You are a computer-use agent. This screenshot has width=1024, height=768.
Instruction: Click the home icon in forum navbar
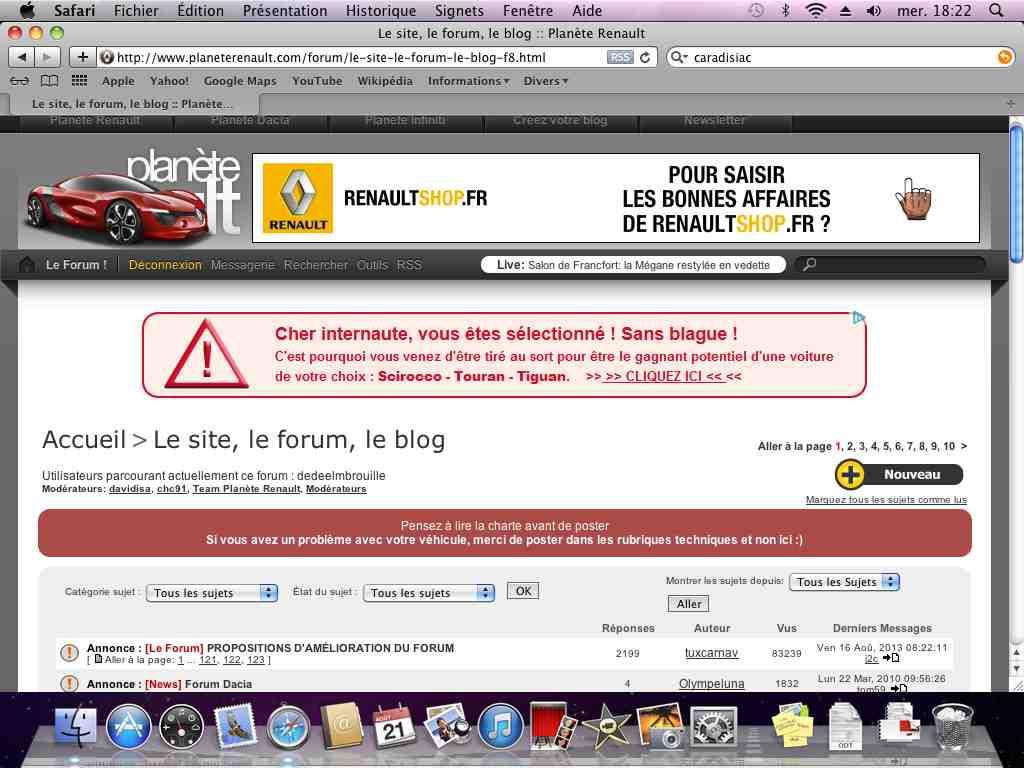[x=27, y=264]
